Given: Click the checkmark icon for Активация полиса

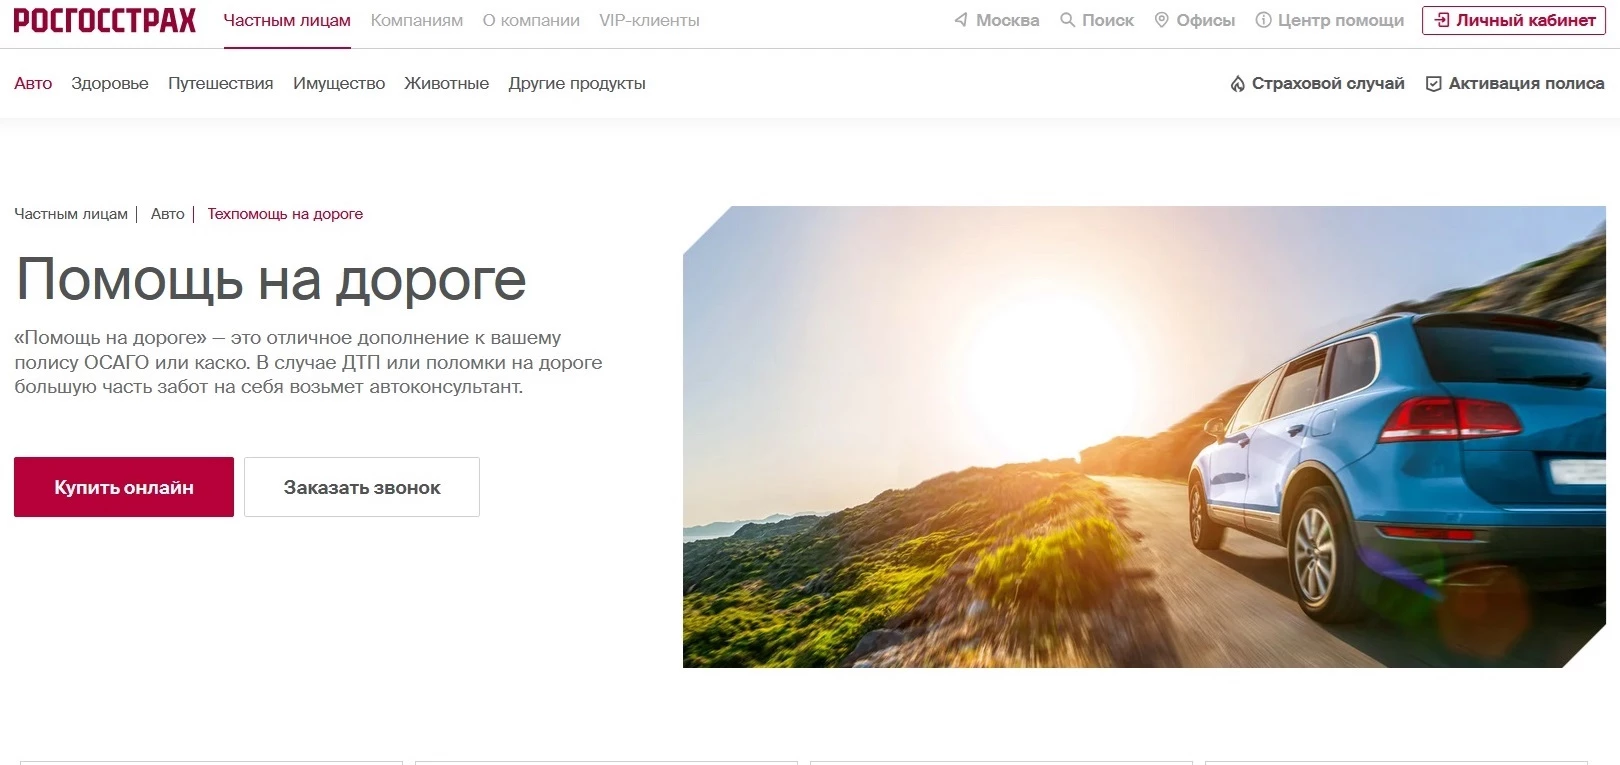Looking at the screenshot, I should 1433,84.
